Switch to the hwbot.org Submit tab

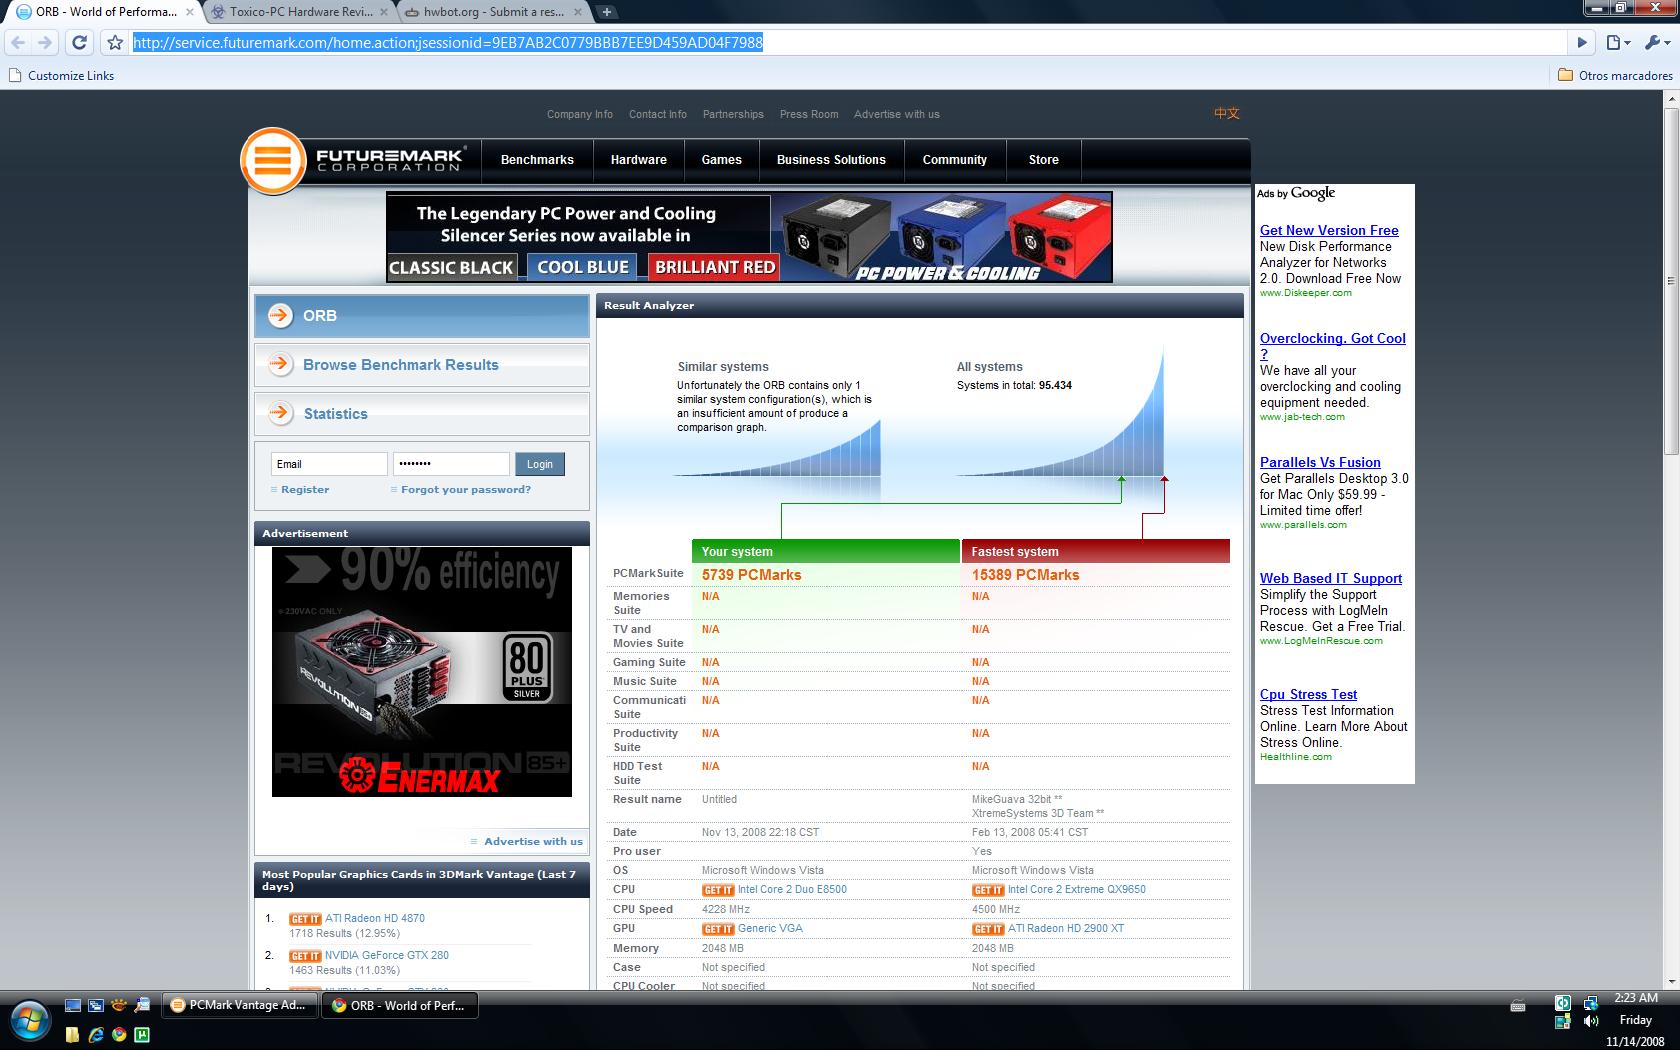494,12
